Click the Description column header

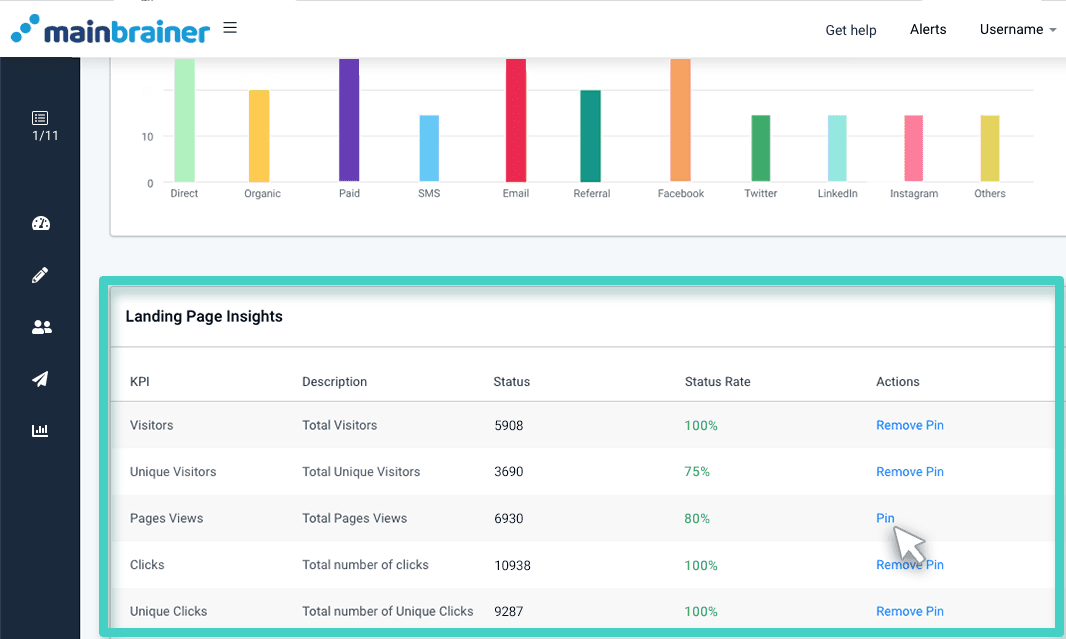tap(334, 381)
